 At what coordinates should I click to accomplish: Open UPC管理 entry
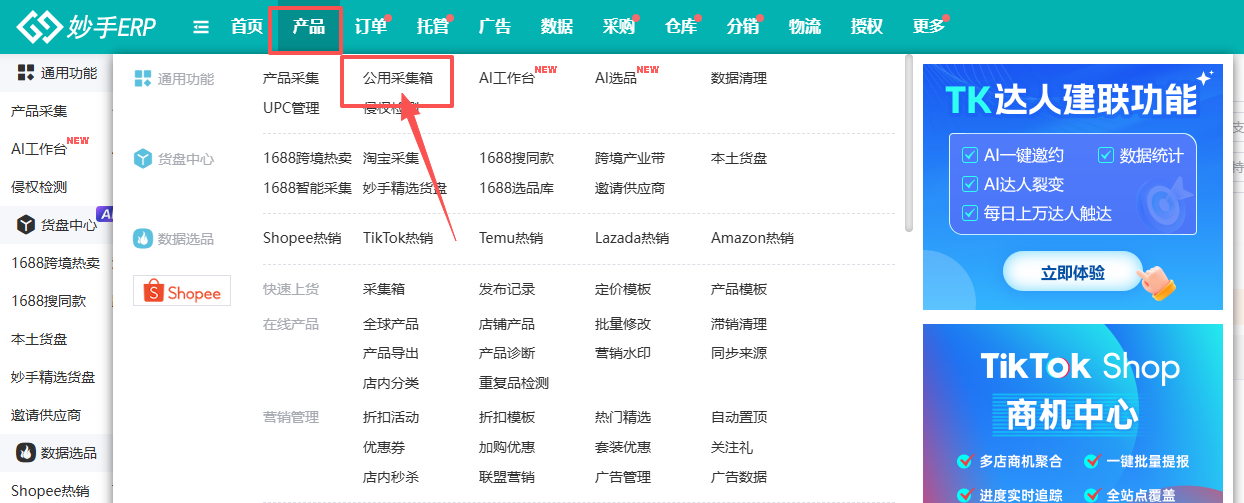(291, 108)
